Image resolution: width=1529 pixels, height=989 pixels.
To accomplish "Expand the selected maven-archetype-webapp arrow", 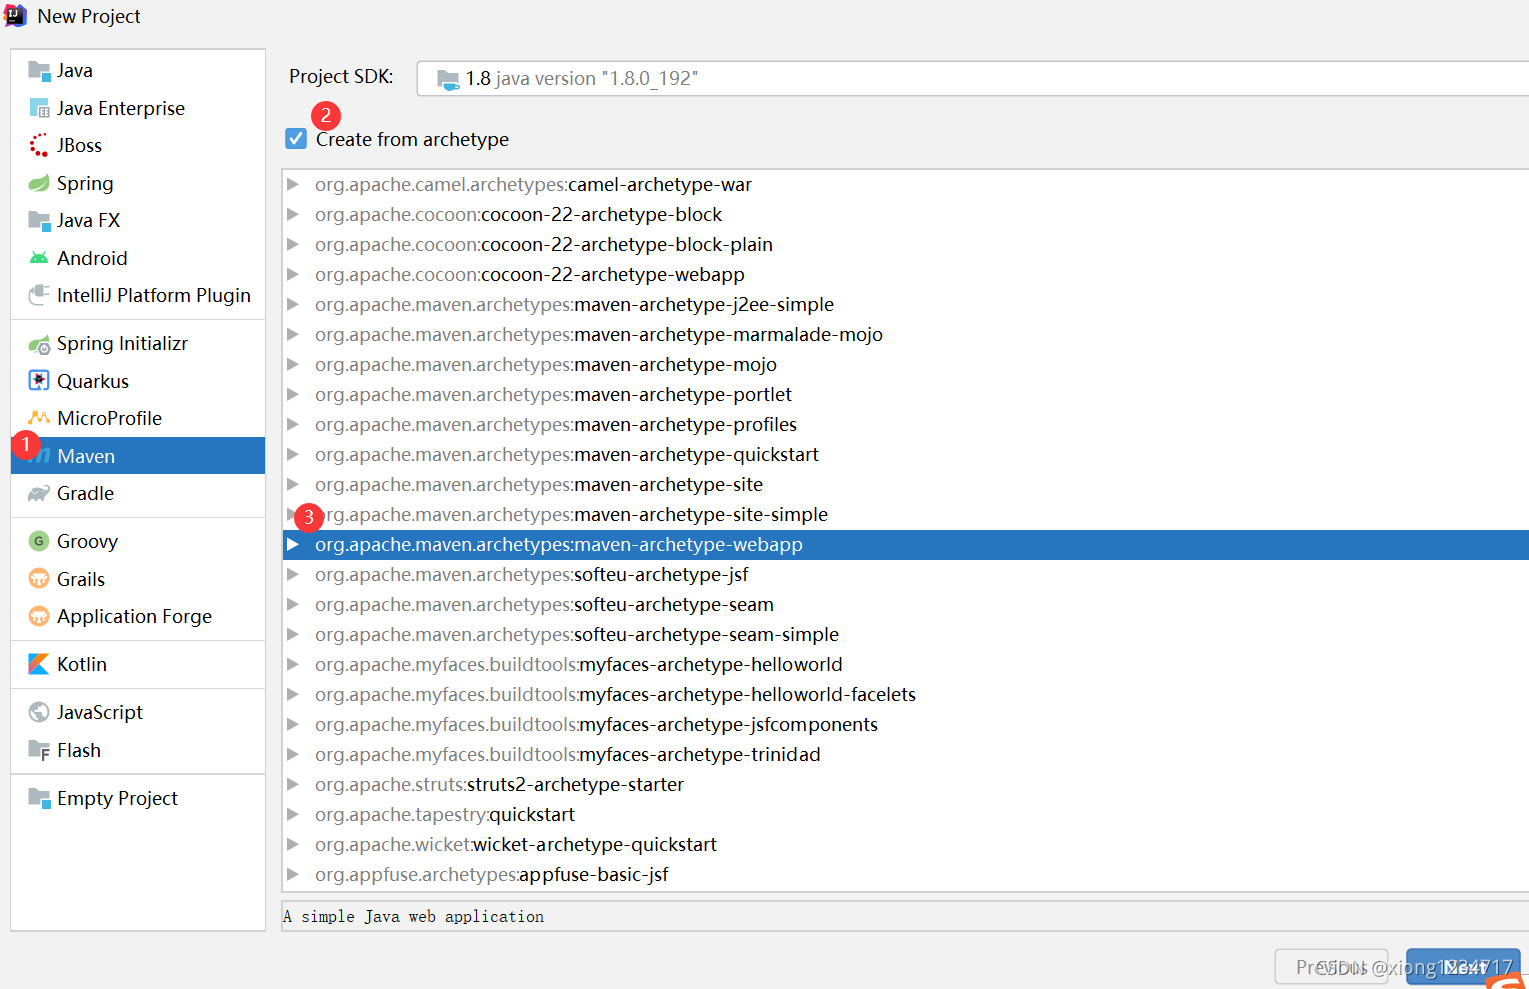I will point(293,544).
